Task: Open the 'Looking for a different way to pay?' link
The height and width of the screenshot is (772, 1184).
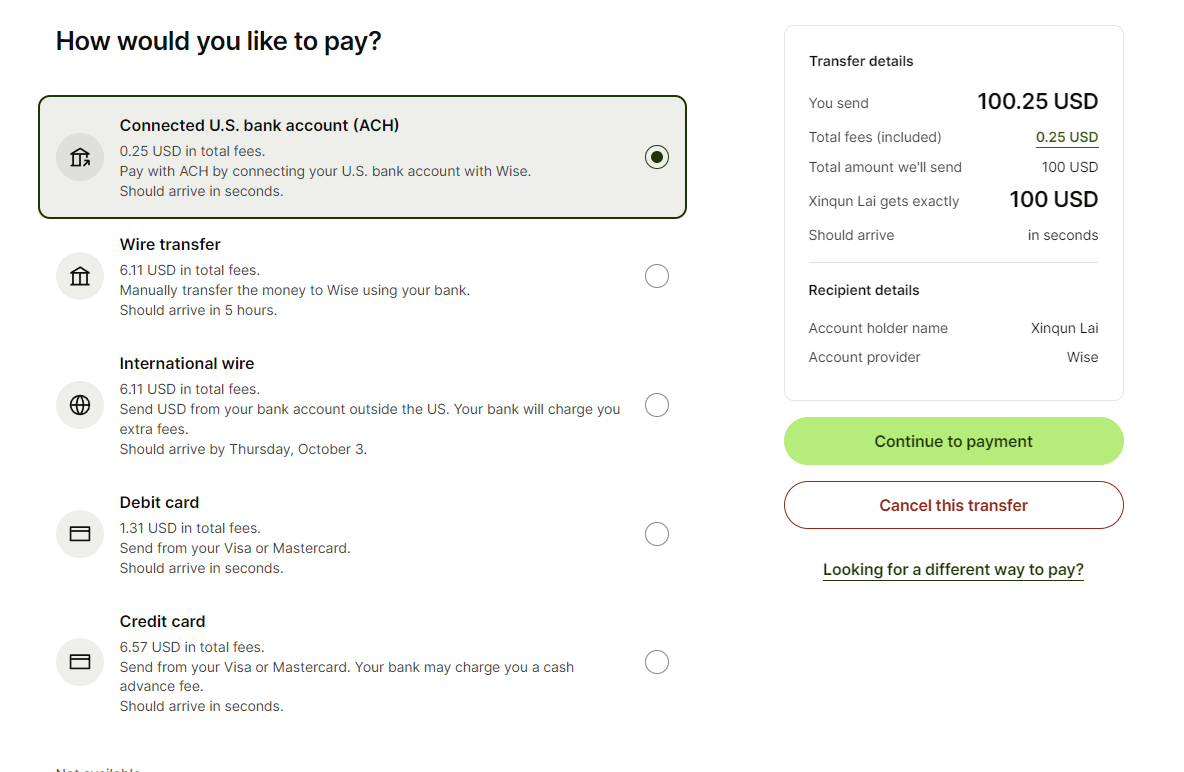Action: (x=953, y=570)
